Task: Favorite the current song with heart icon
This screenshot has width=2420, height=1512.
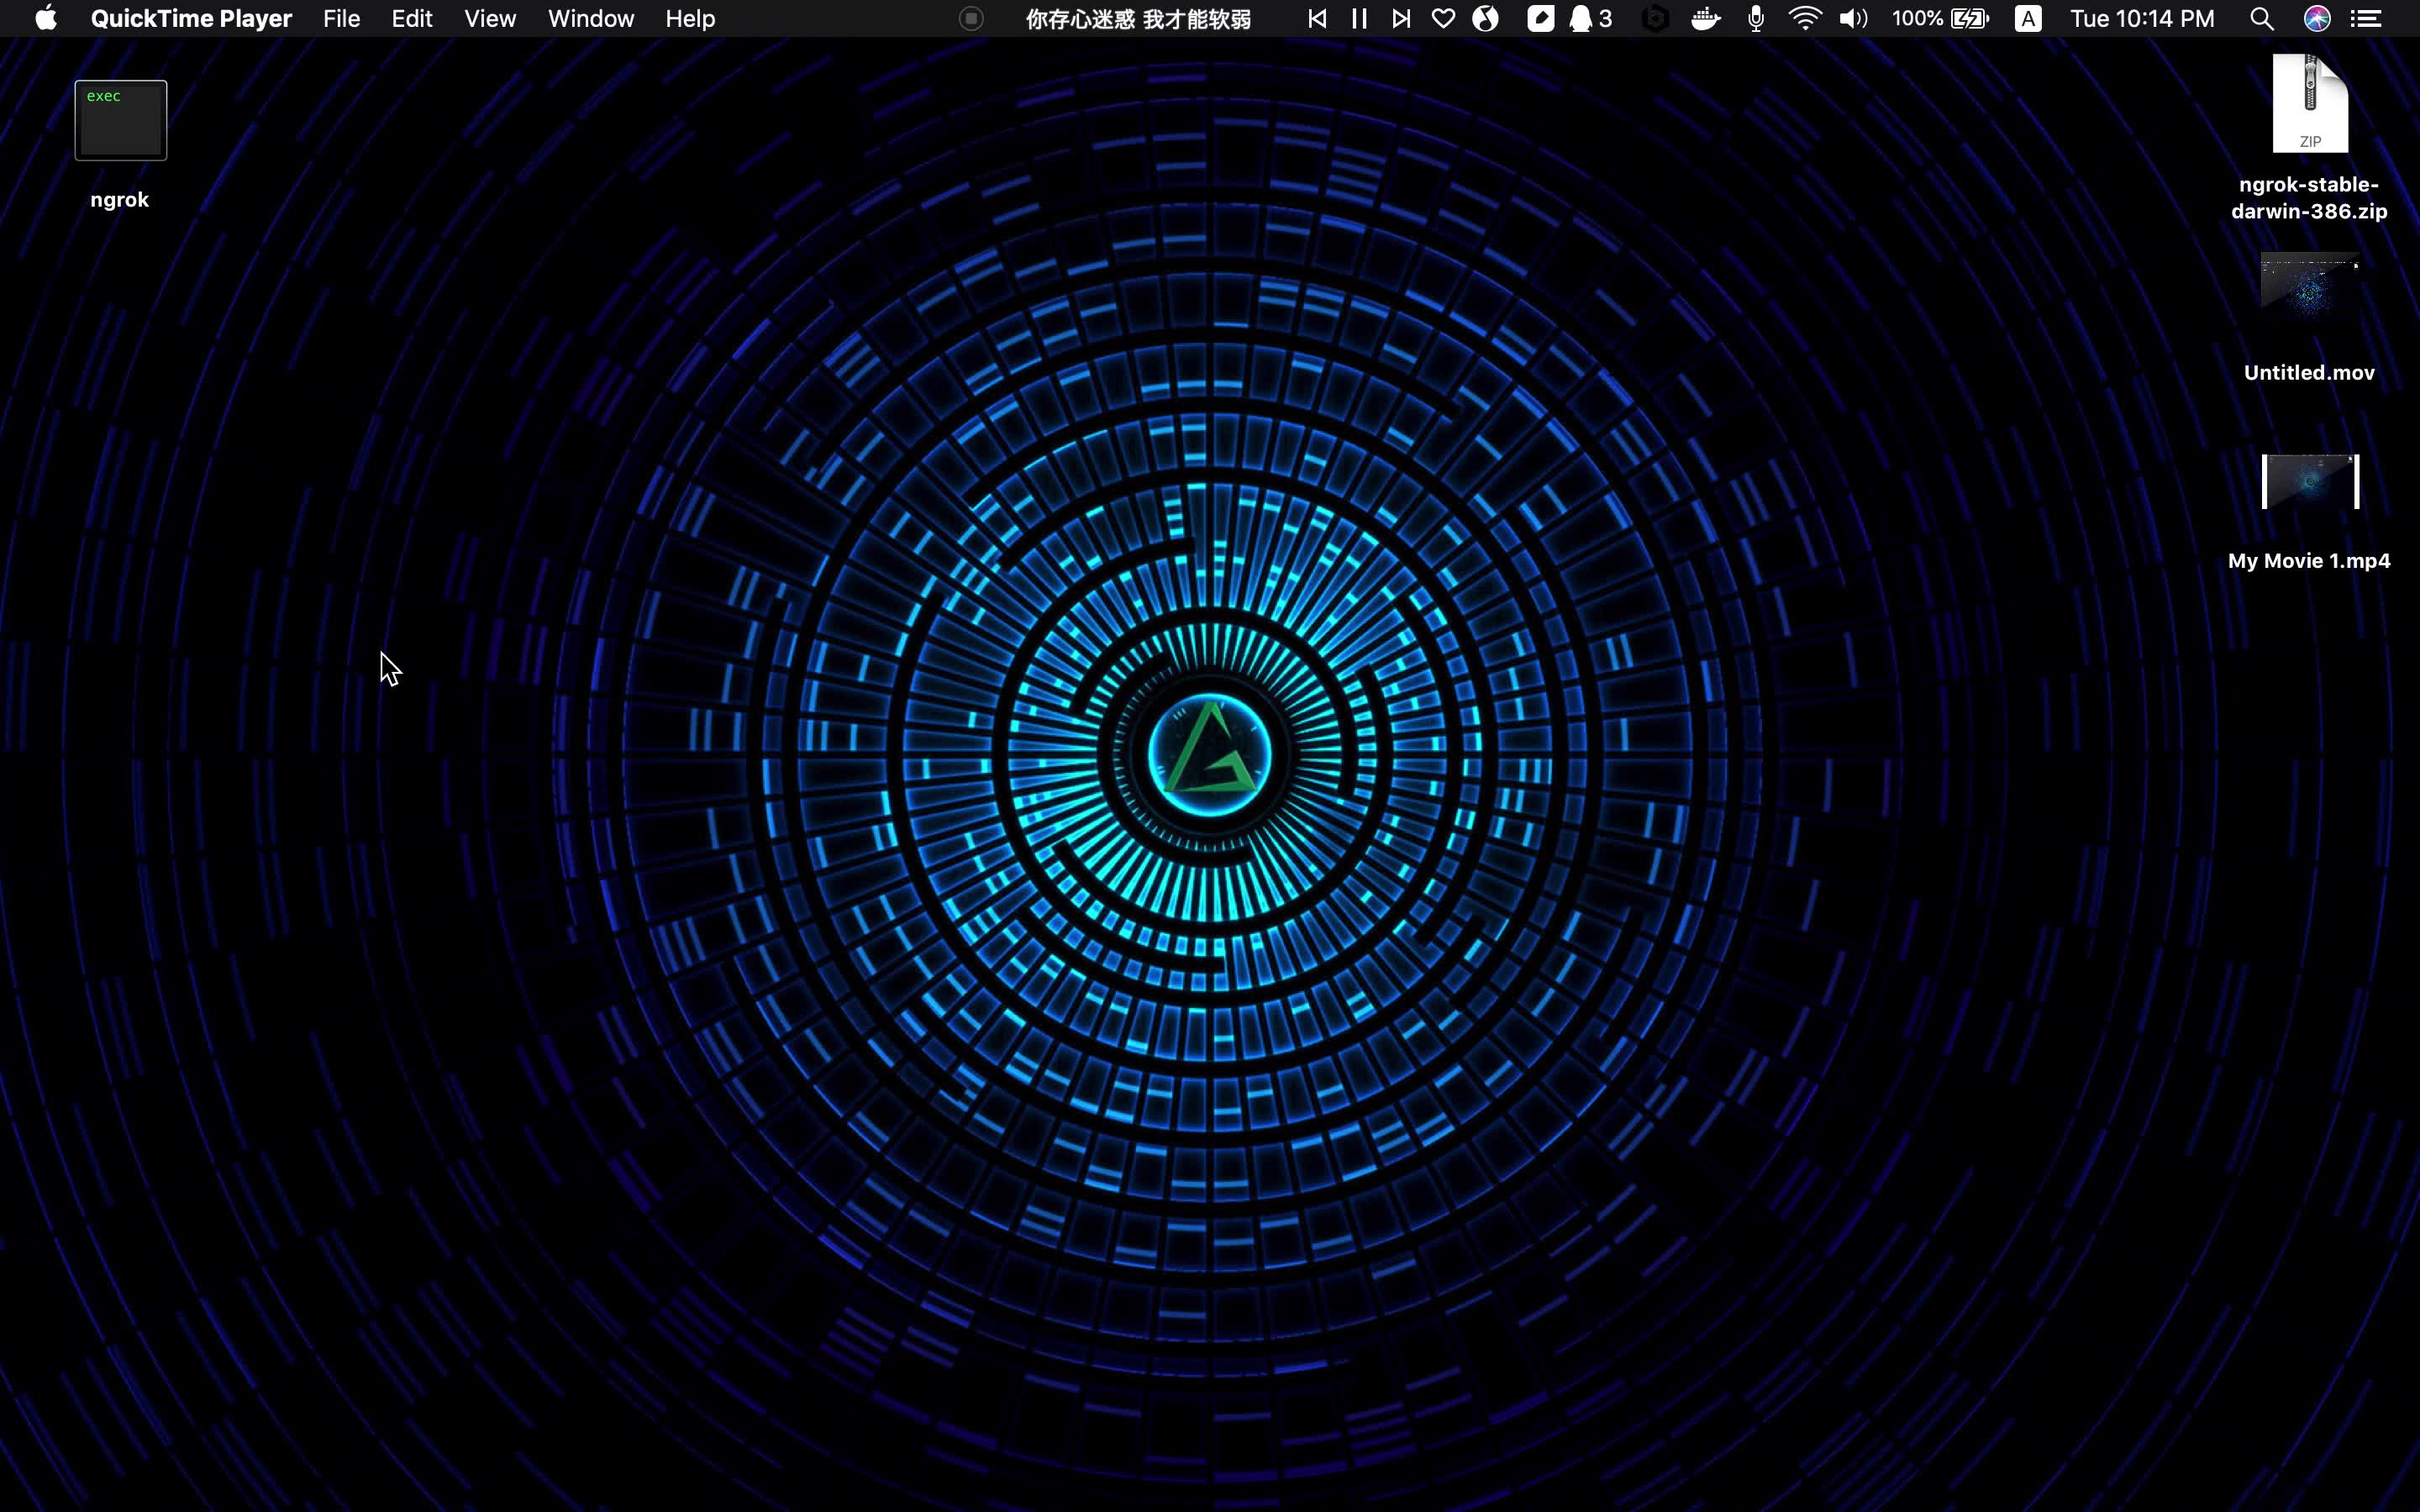Action: [1443, 18]
